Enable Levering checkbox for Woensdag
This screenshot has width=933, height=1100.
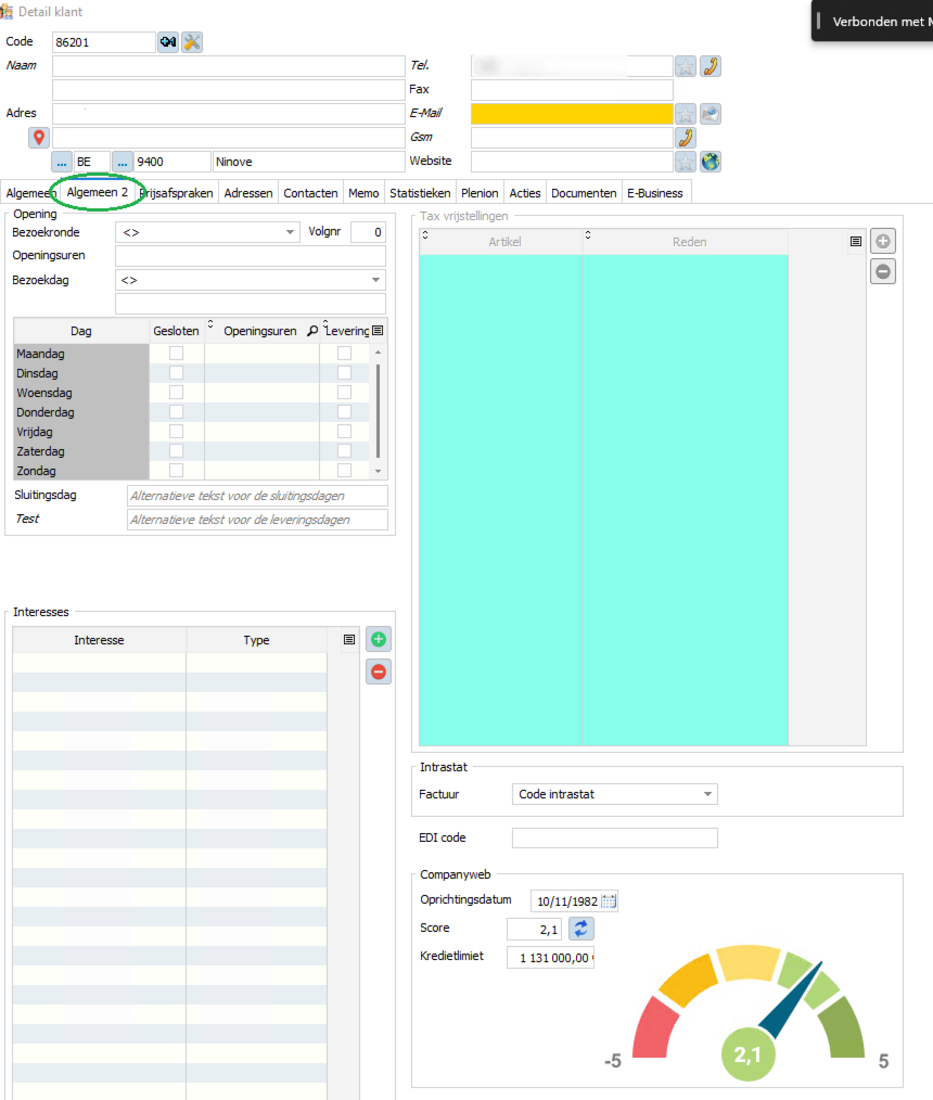344,393
